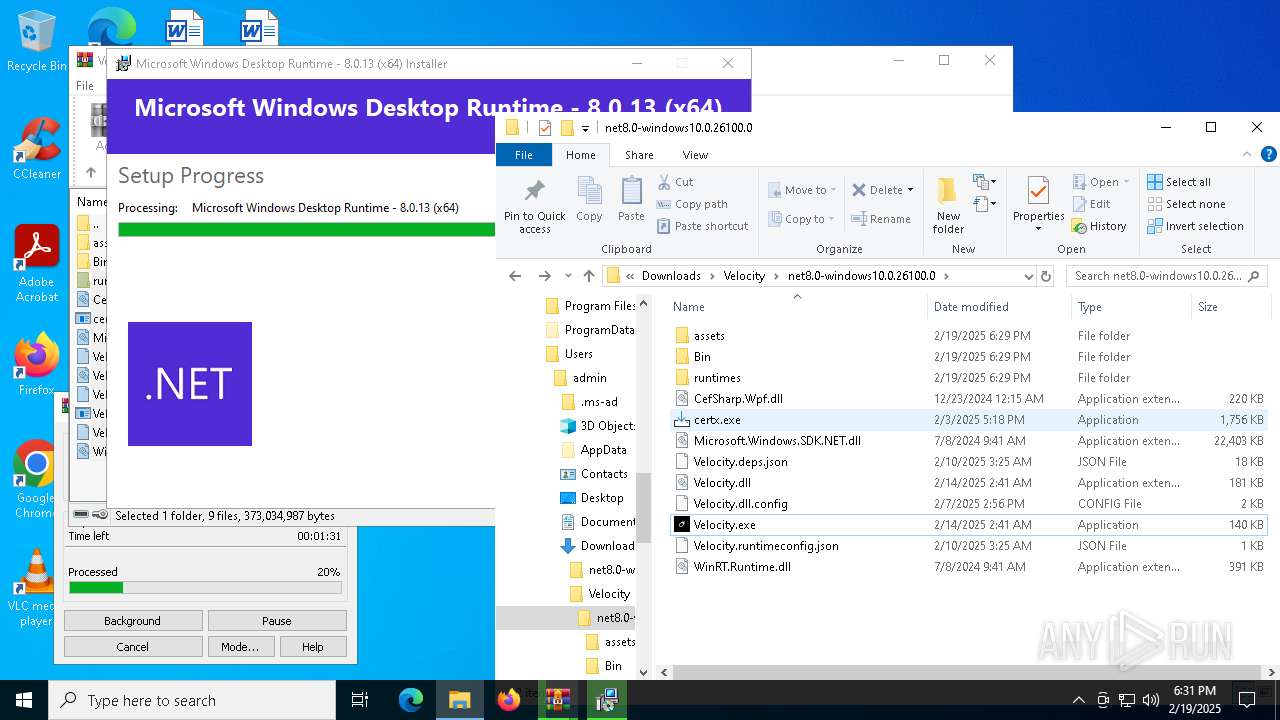Image resolution: width=1280 pixels, height=720 pixels.
Task: Switch to the View ribbon tab
Action: (695, 155)
